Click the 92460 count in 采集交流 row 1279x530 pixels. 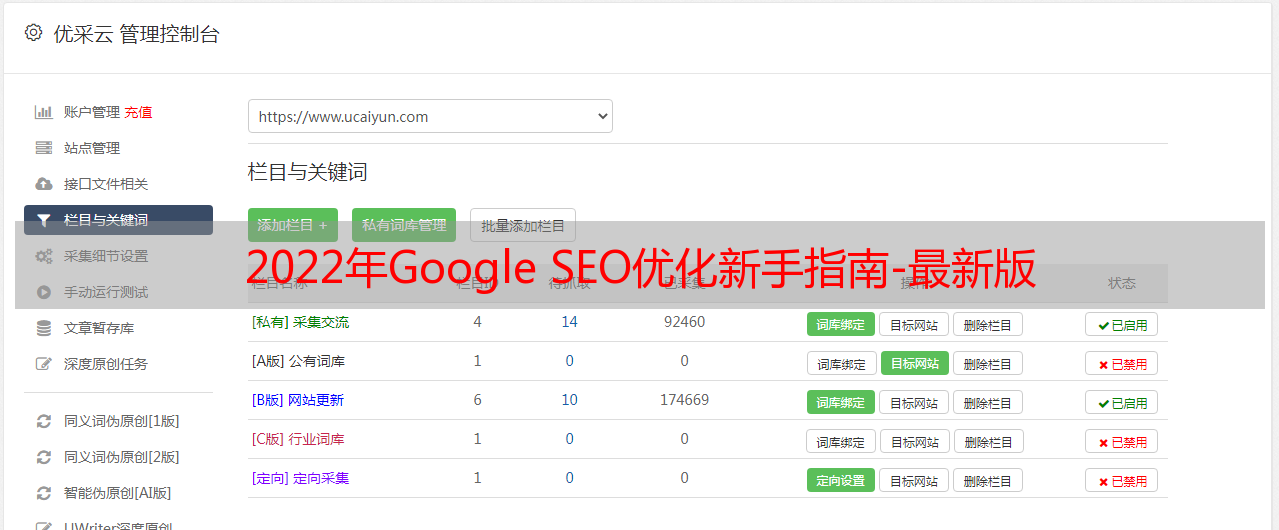pyautogui.click(x=684, y=322)
